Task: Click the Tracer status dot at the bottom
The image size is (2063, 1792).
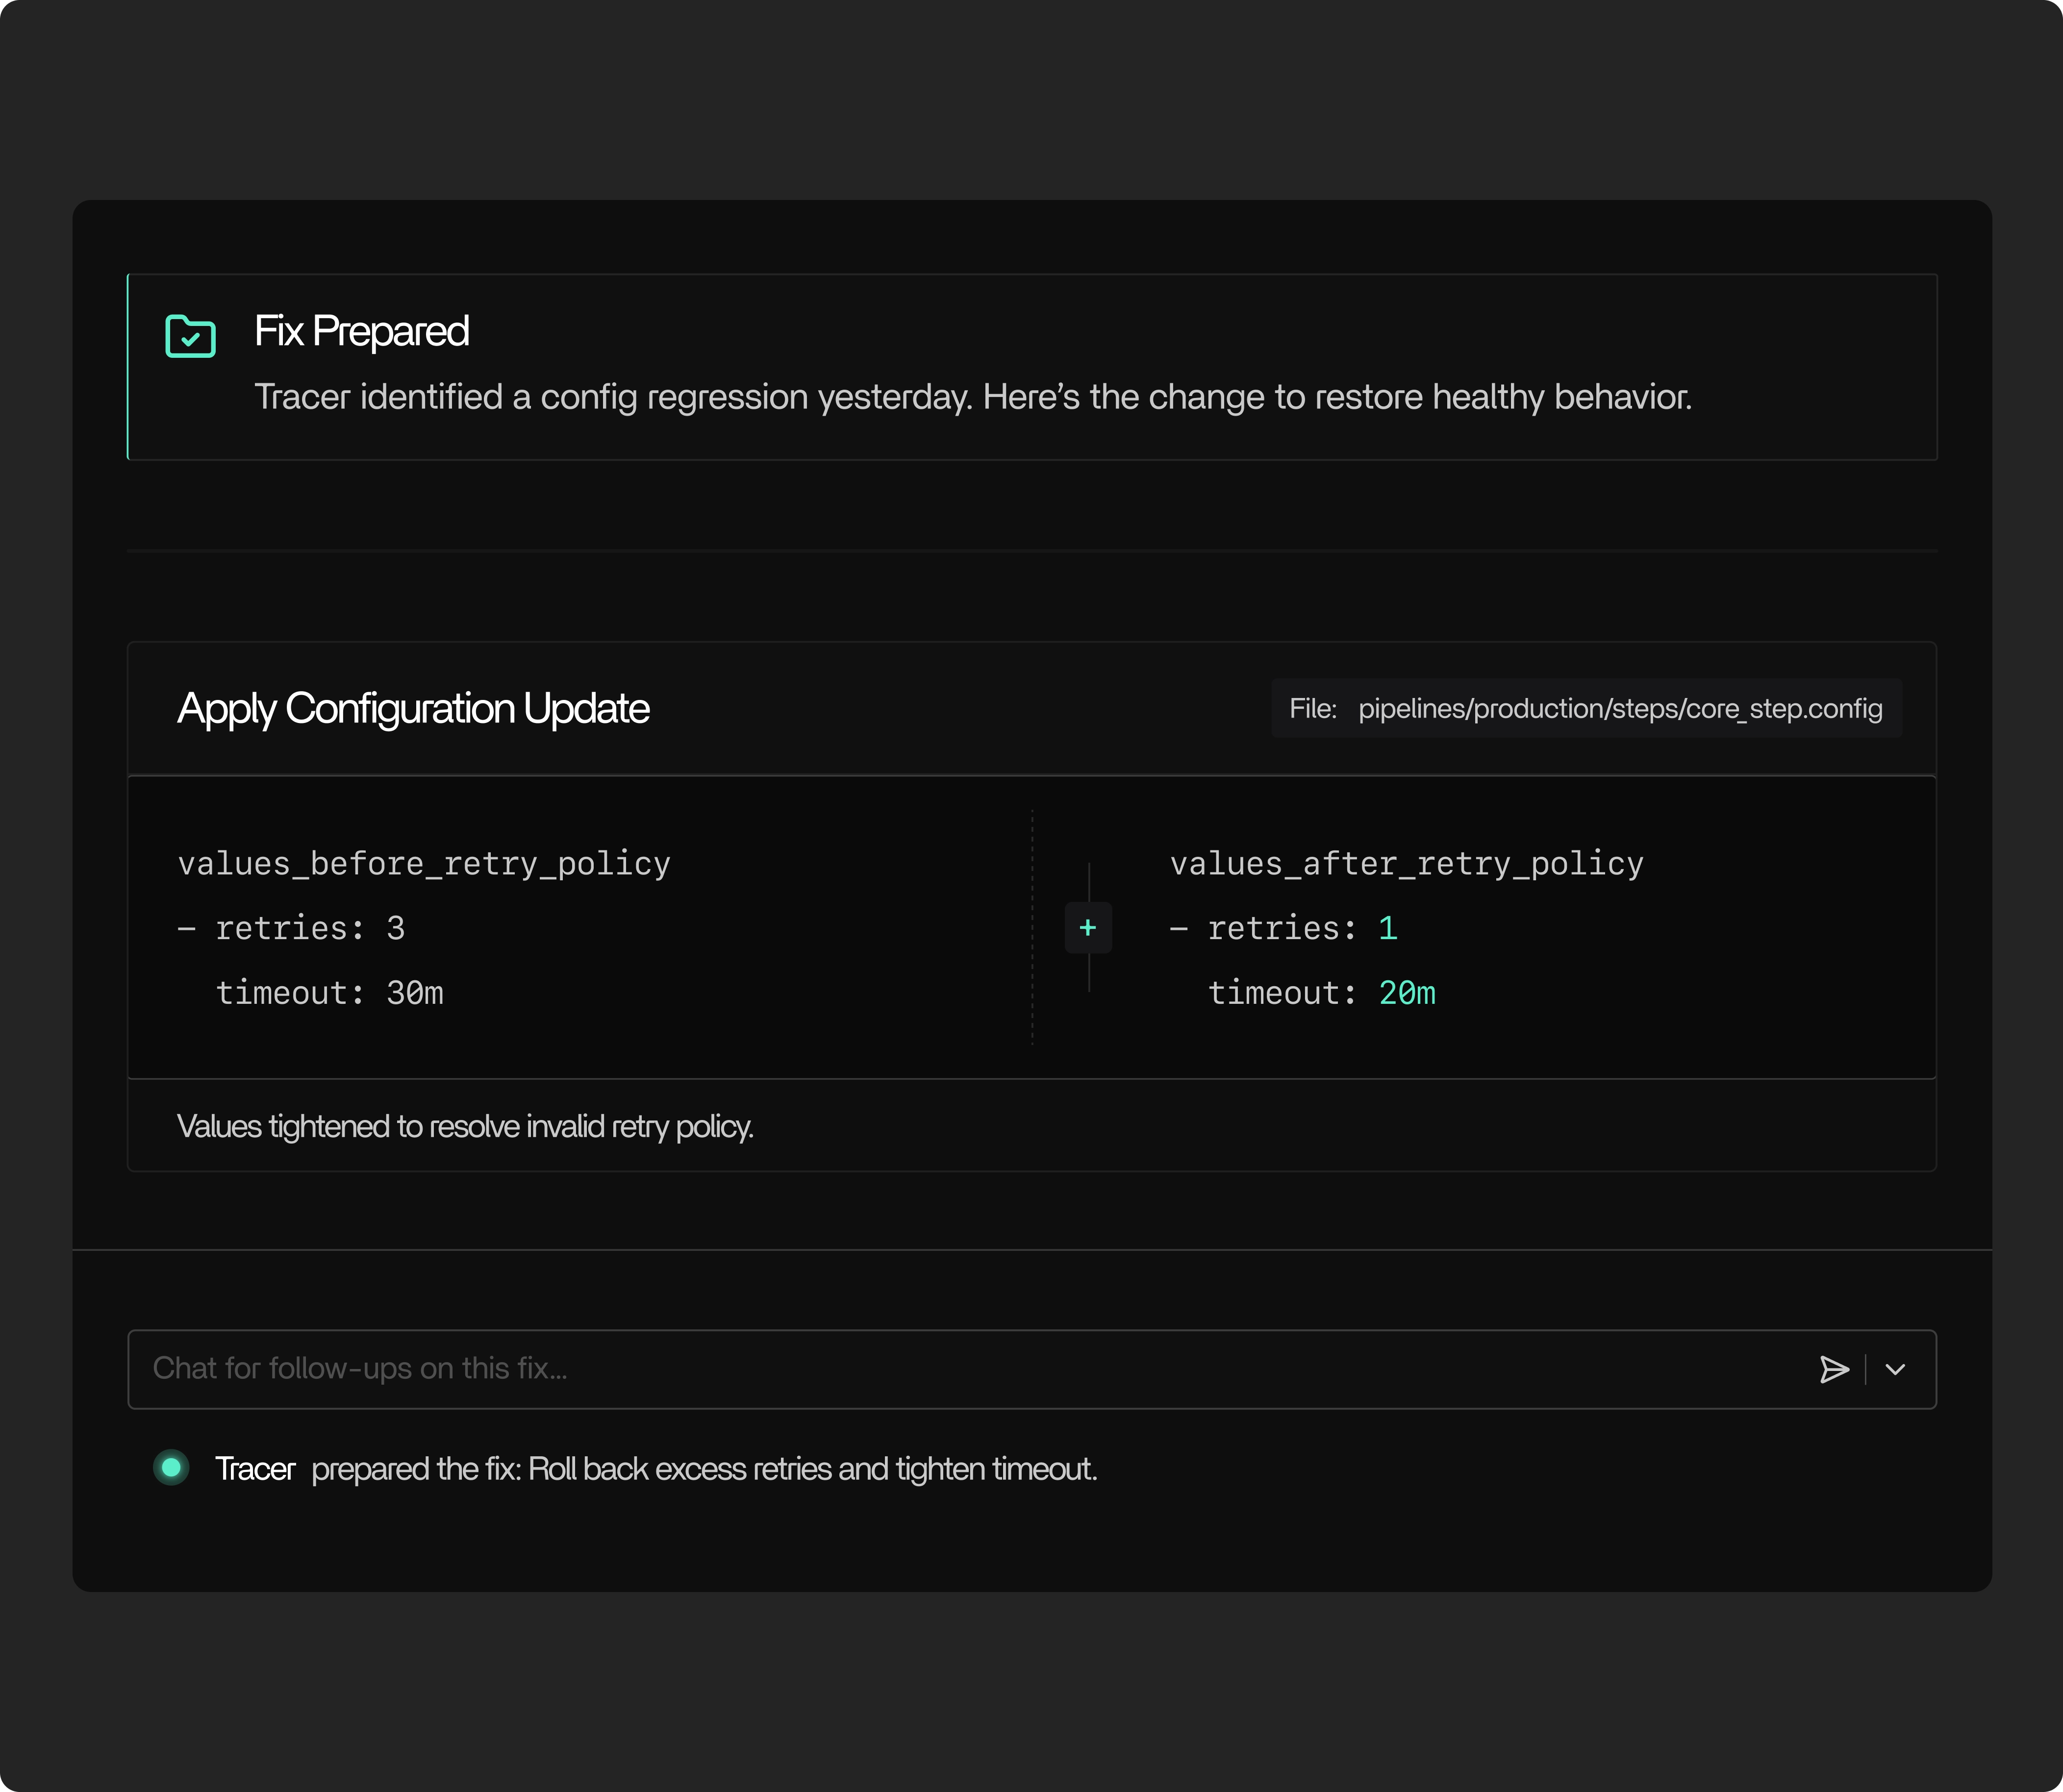Action: 171,1468
